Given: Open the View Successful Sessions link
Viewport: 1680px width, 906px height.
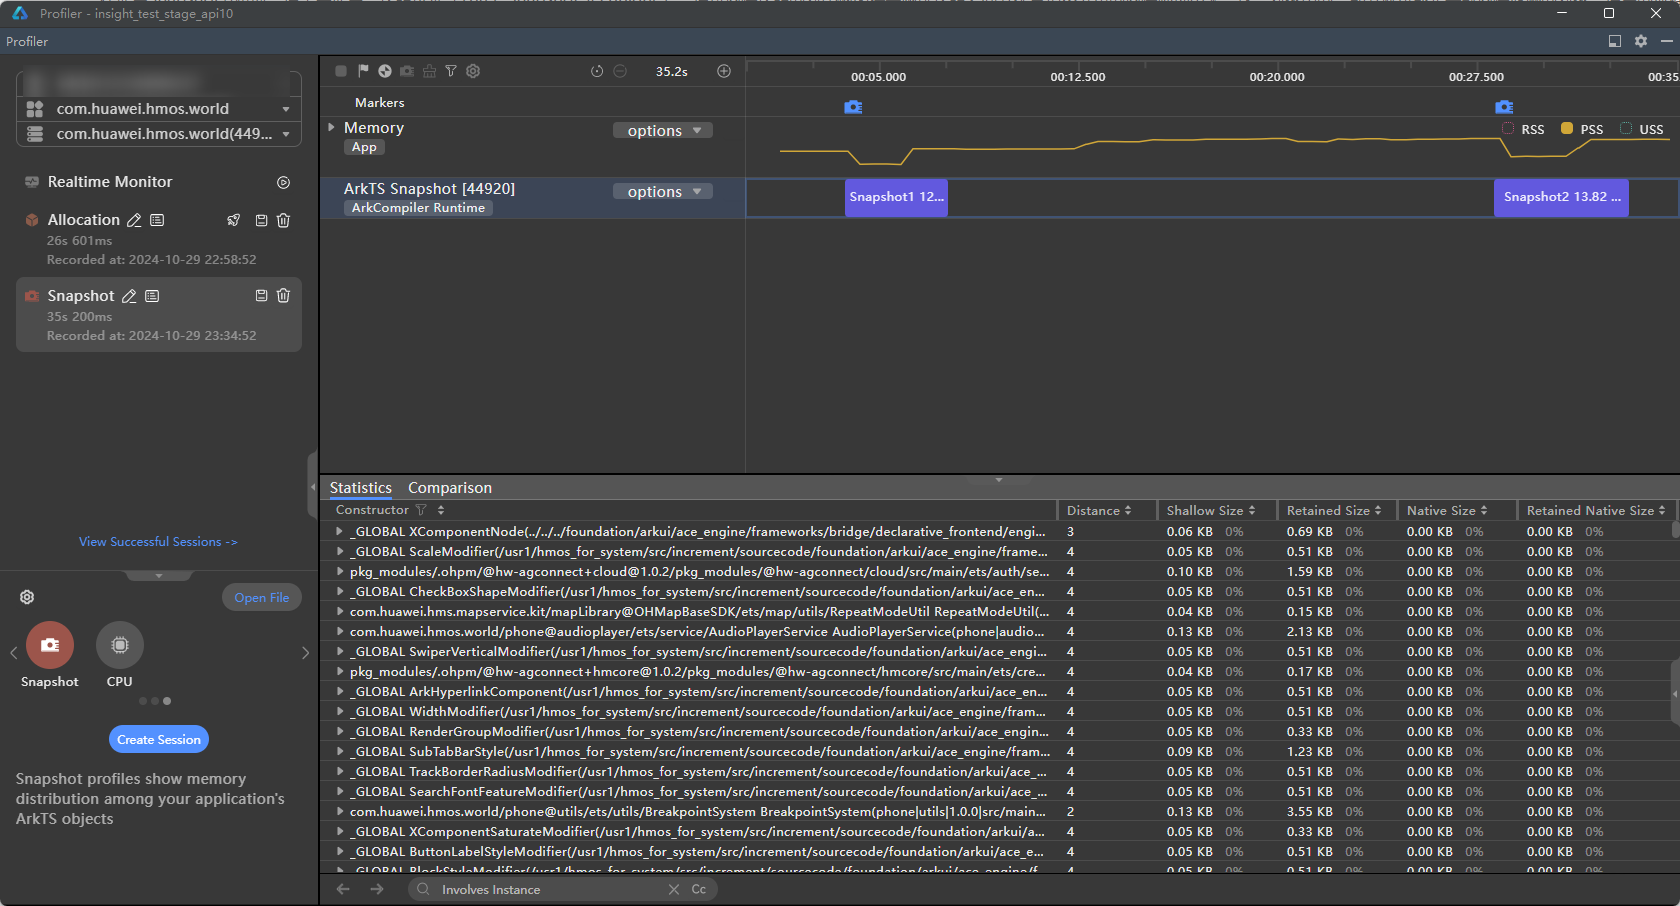Looking at the screenshot, I should click(x=158, y=542).
